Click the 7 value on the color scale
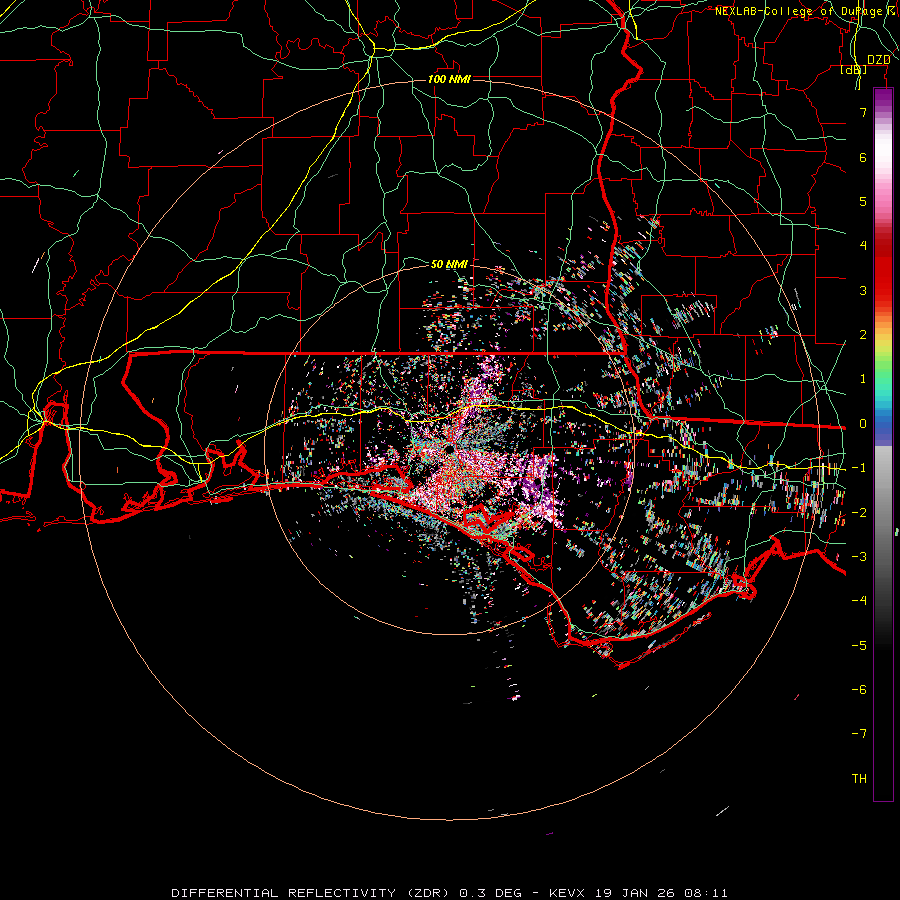Image resolution: width=900 pixels, height=900 pixels. click(863, 112)
